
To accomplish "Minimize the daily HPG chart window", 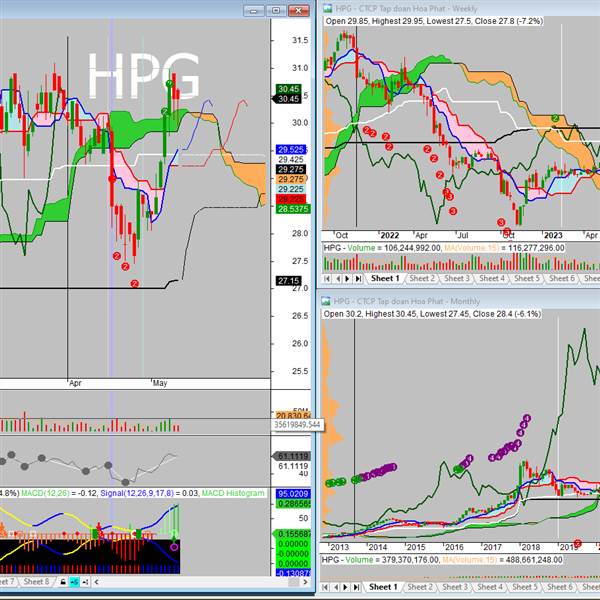I will point(253,11).
